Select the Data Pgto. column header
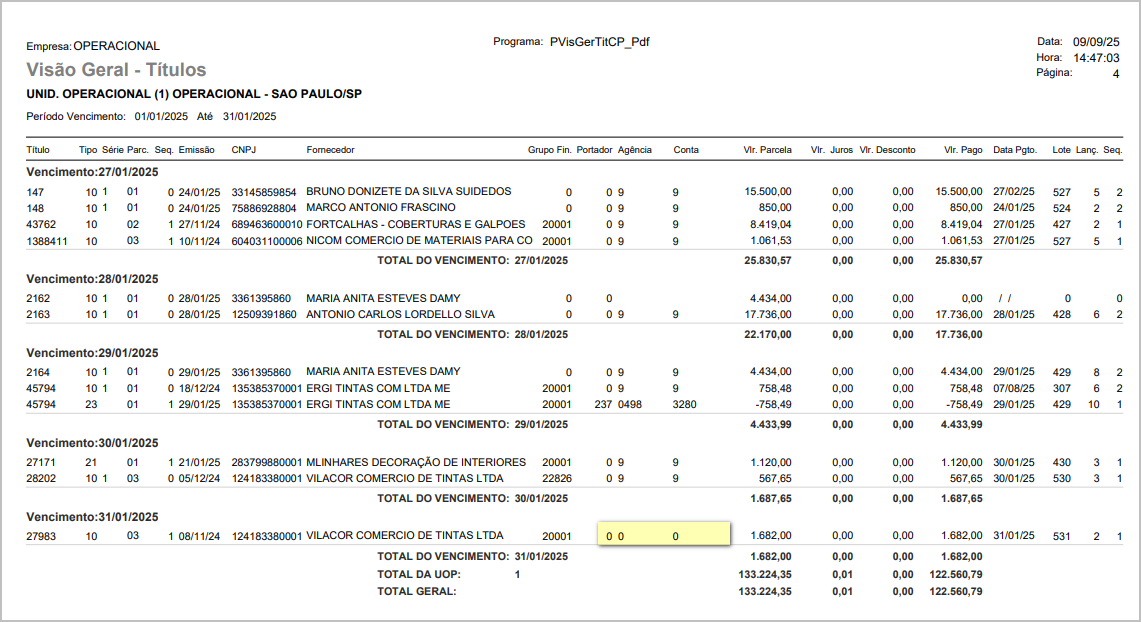The height and width of the screenshot is (622, 1141). coord(1015,150)
